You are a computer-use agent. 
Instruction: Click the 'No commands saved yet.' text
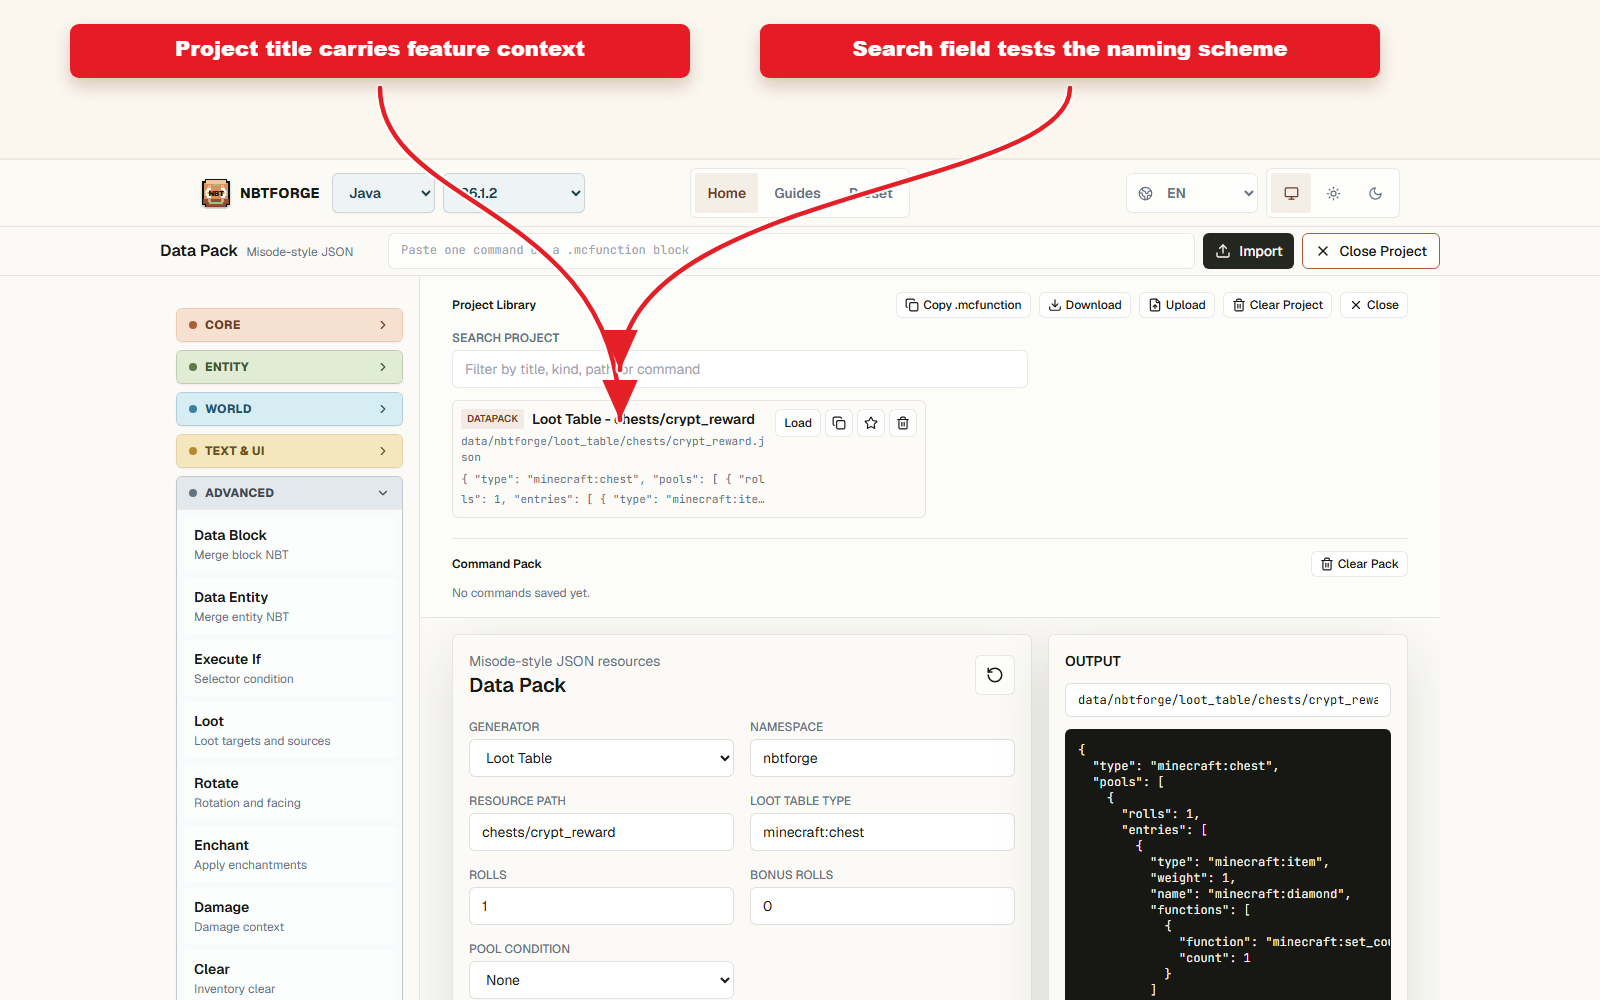(521, 593)
